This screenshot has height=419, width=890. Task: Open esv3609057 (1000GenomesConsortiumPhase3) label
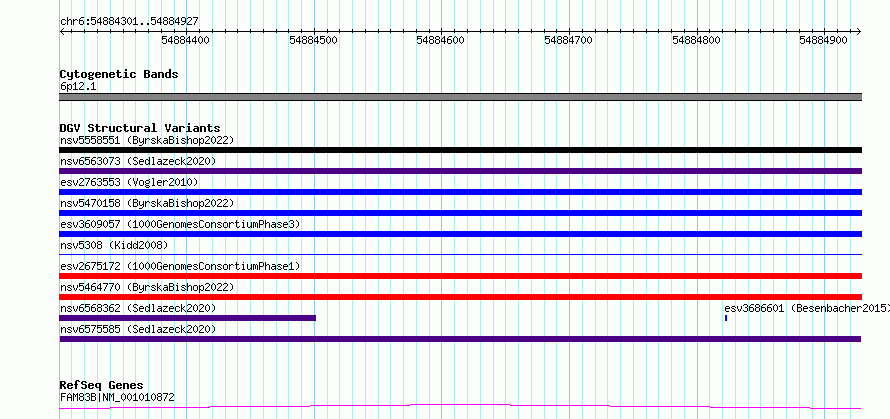tap(180, 224)
